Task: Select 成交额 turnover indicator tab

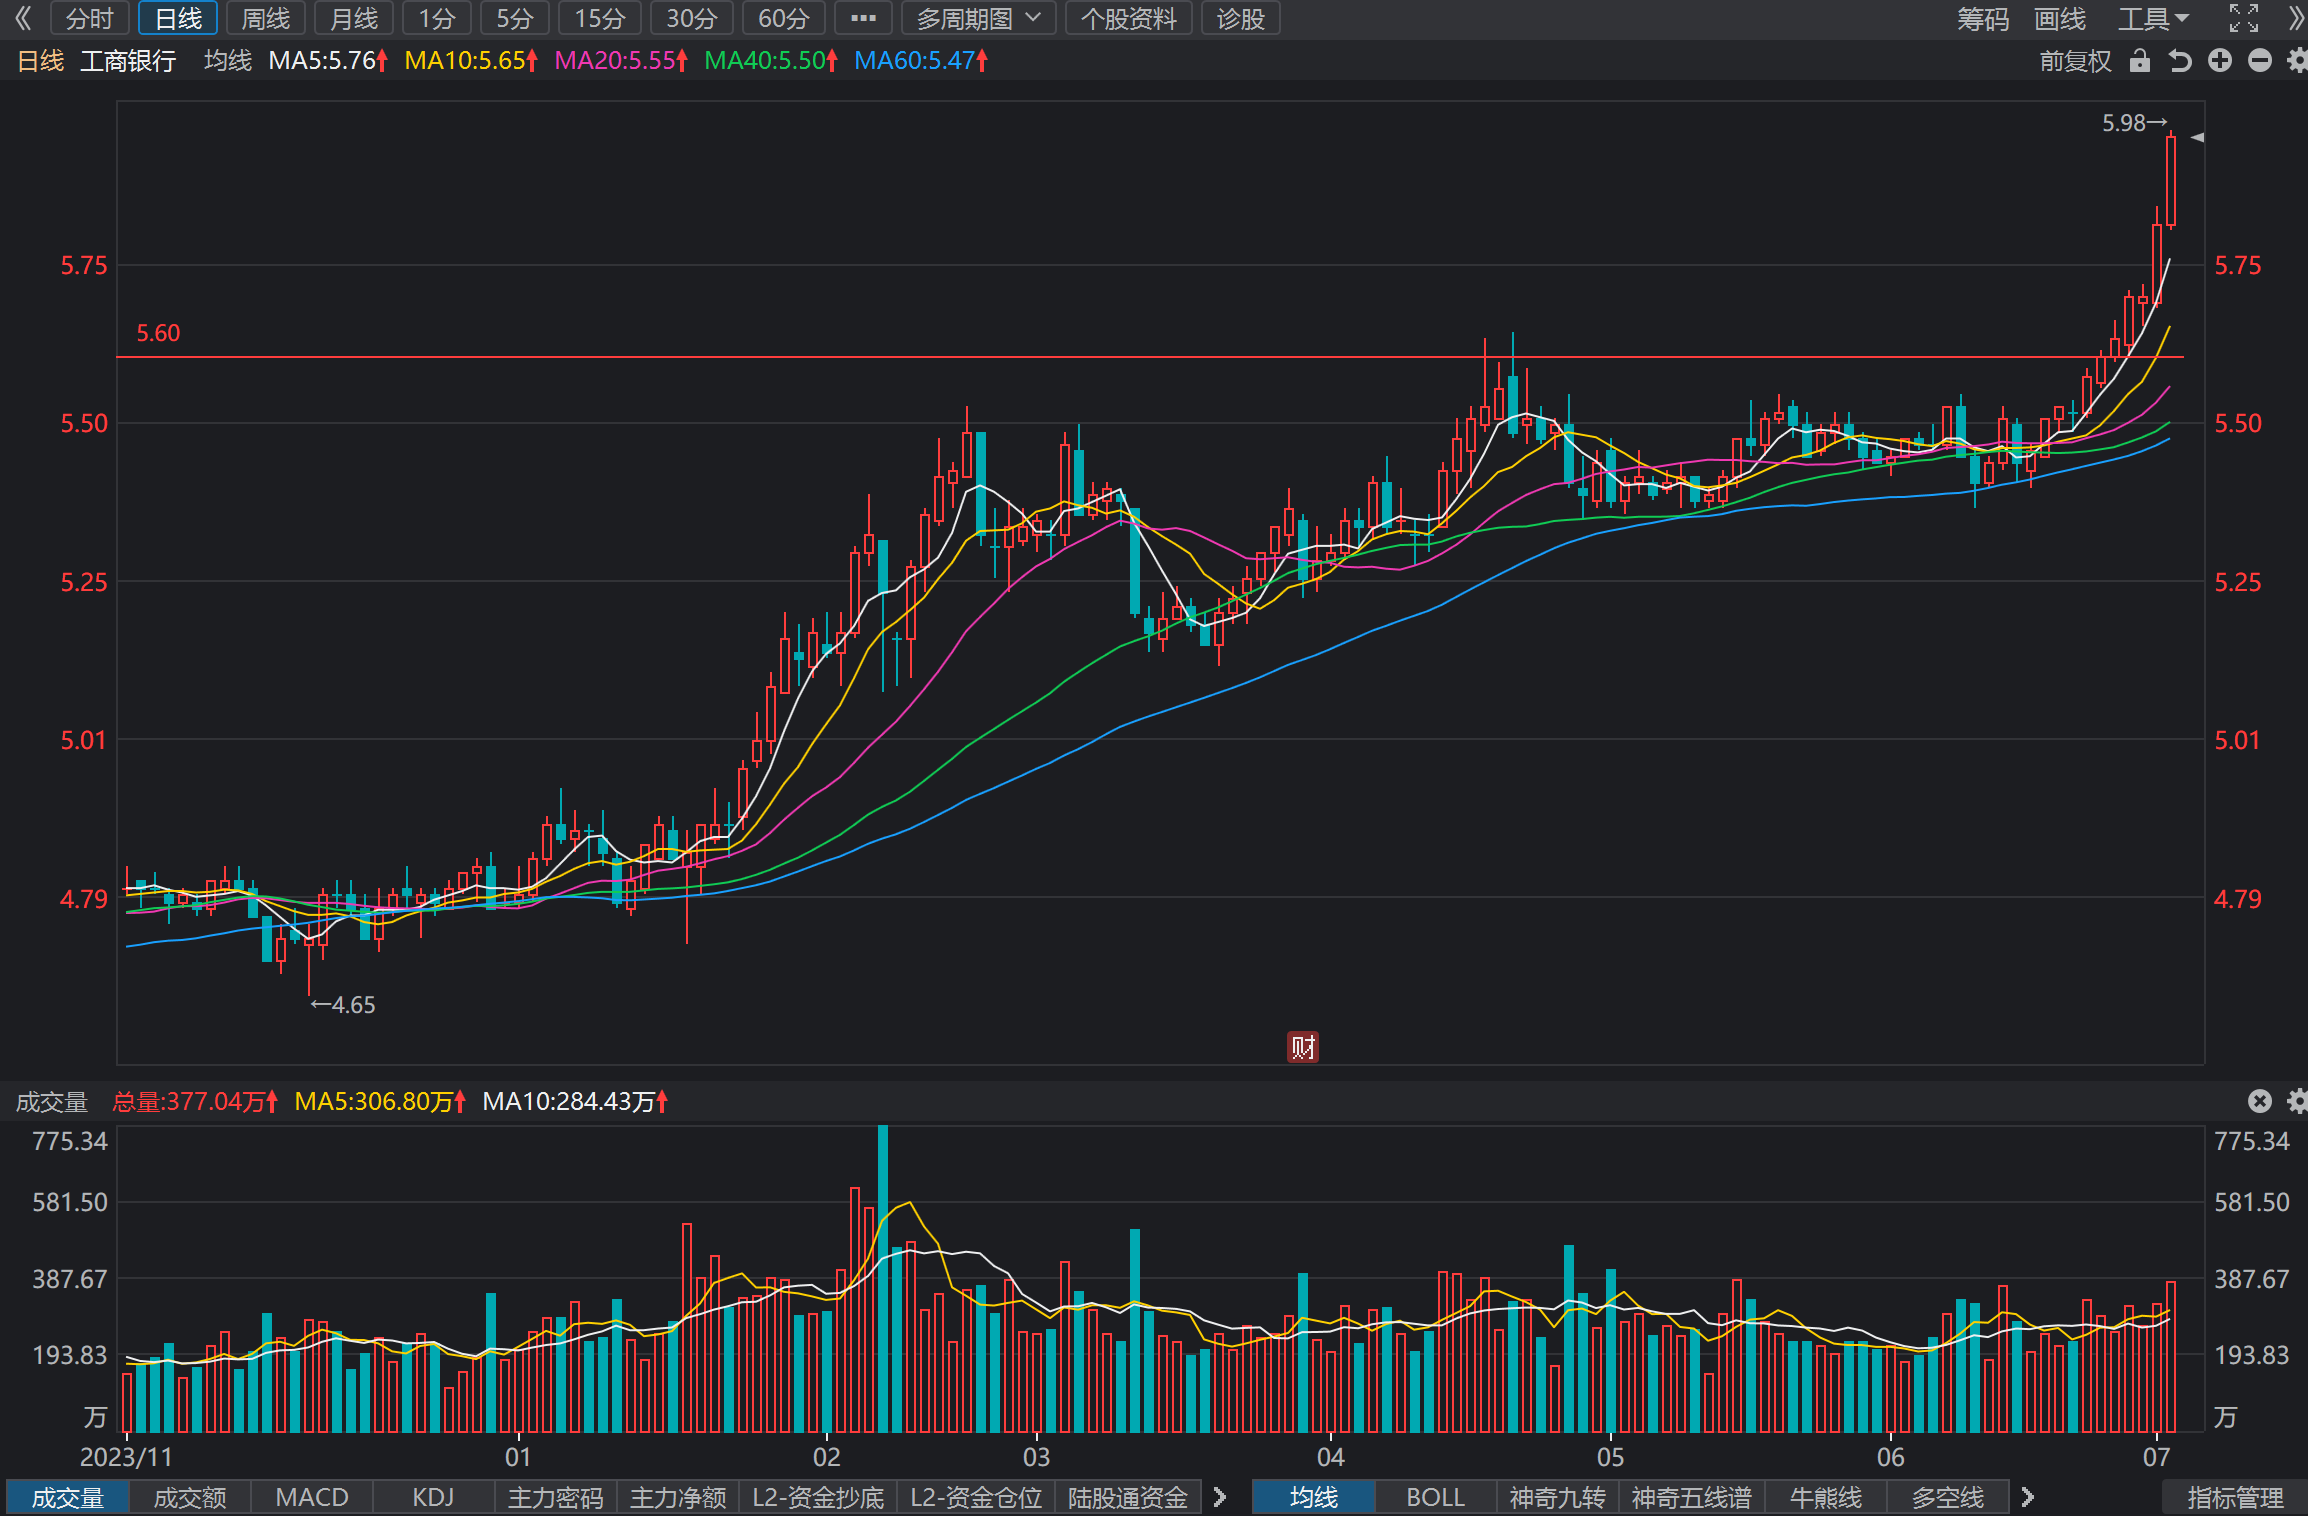Action: pyautogui.click(x=190, y=1497)
